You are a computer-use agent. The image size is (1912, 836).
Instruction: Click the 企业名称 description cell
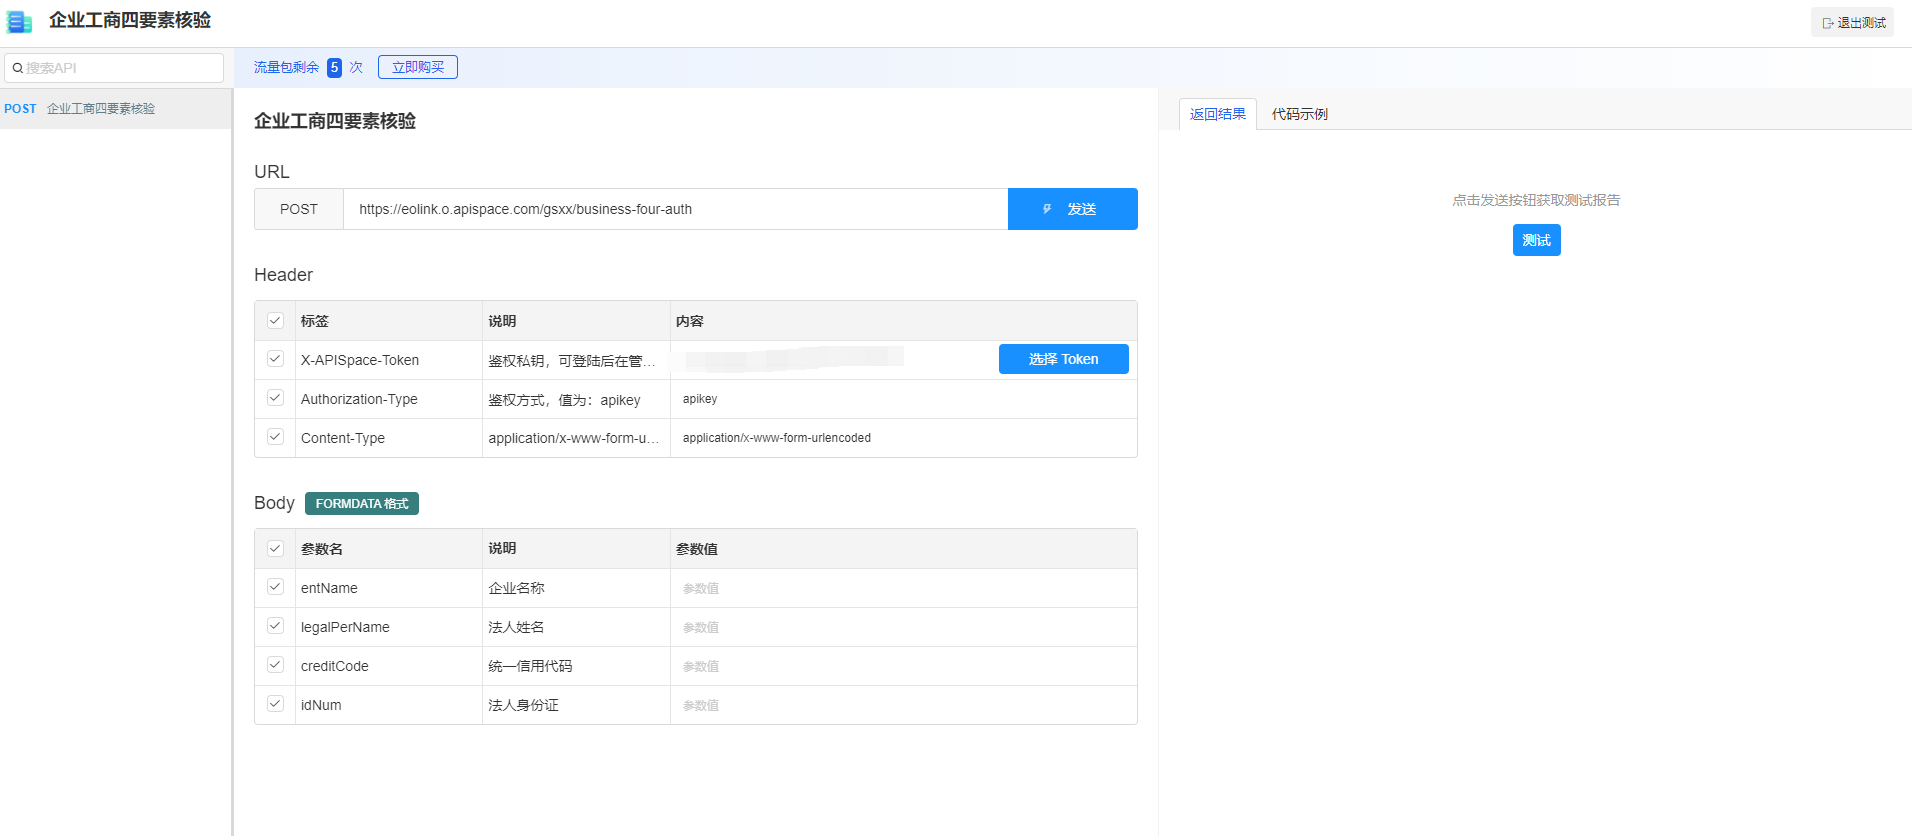pos(576,588)
